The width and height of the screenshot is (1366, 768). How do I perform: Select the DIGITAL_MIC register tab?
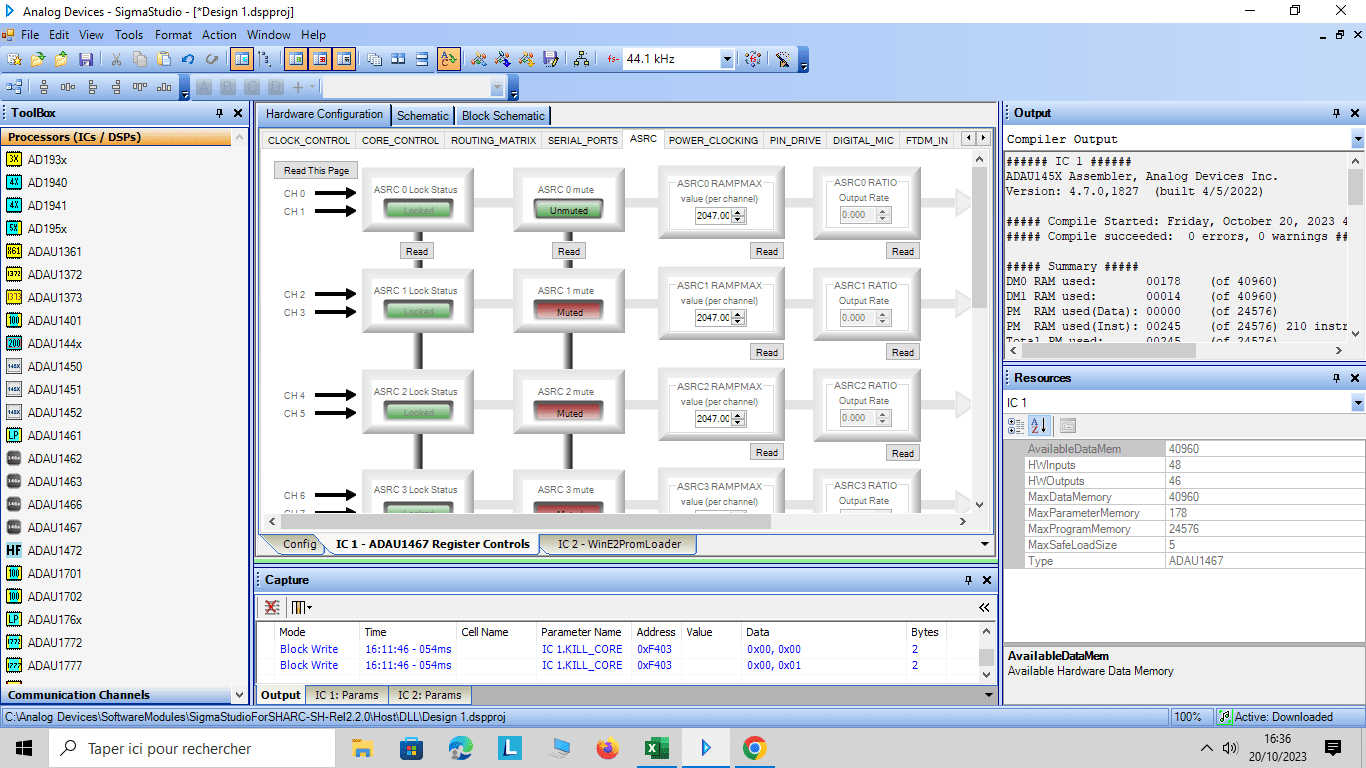pyautogui.click(x=863, y=140)
